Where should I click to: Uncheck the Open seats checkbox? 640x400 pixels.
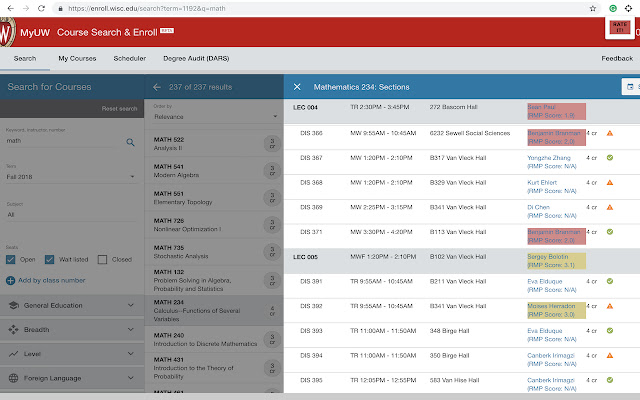click(11, 259)
